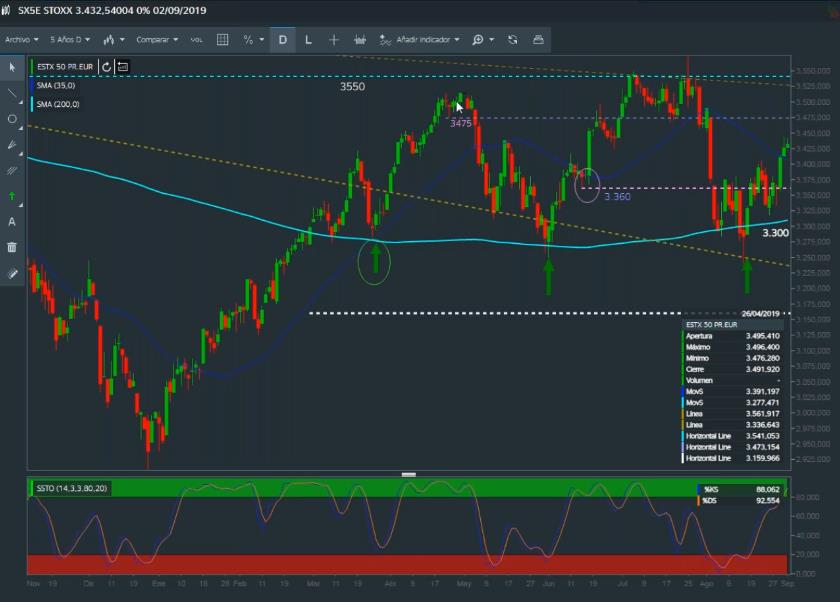
Task: Choose the circle shape drawing tool
Action: 12,119
